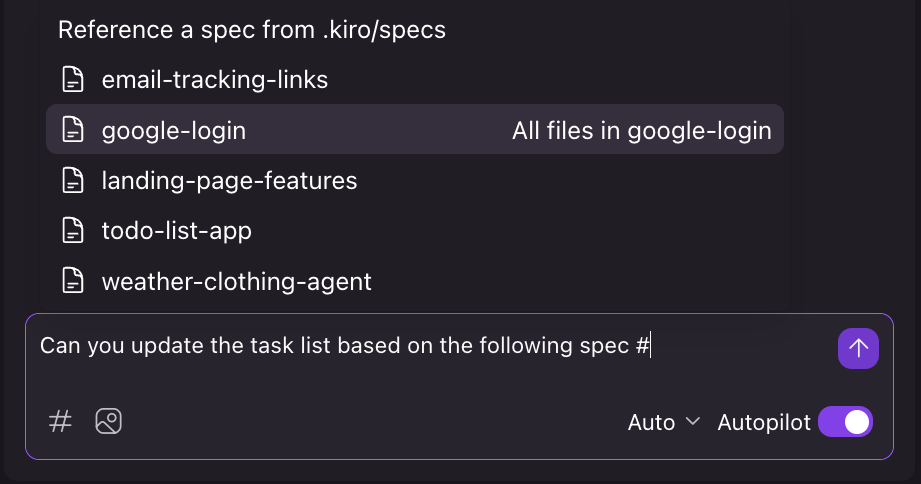
Task: Select the landing-page-features spec
Action: coord(229,181)
